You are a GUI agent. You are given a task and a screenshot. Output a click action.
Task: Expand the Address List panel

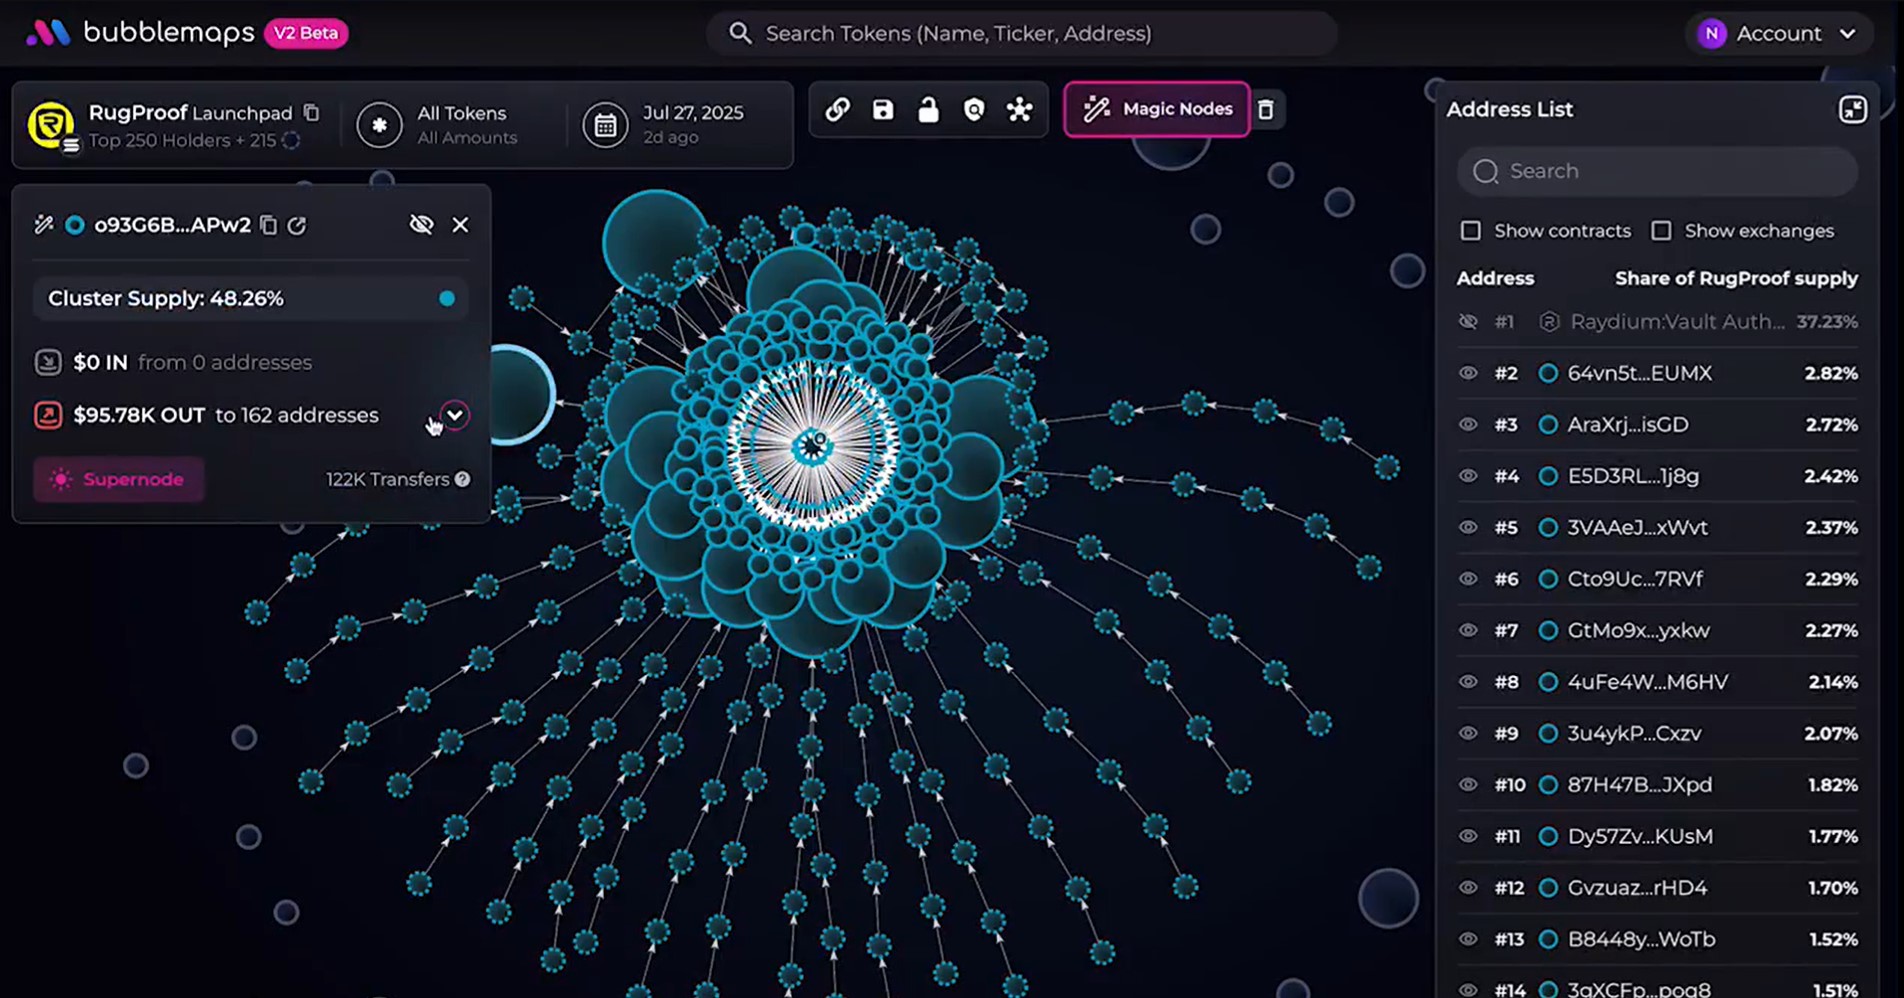pyautogui.click(x=1852, y=110)
